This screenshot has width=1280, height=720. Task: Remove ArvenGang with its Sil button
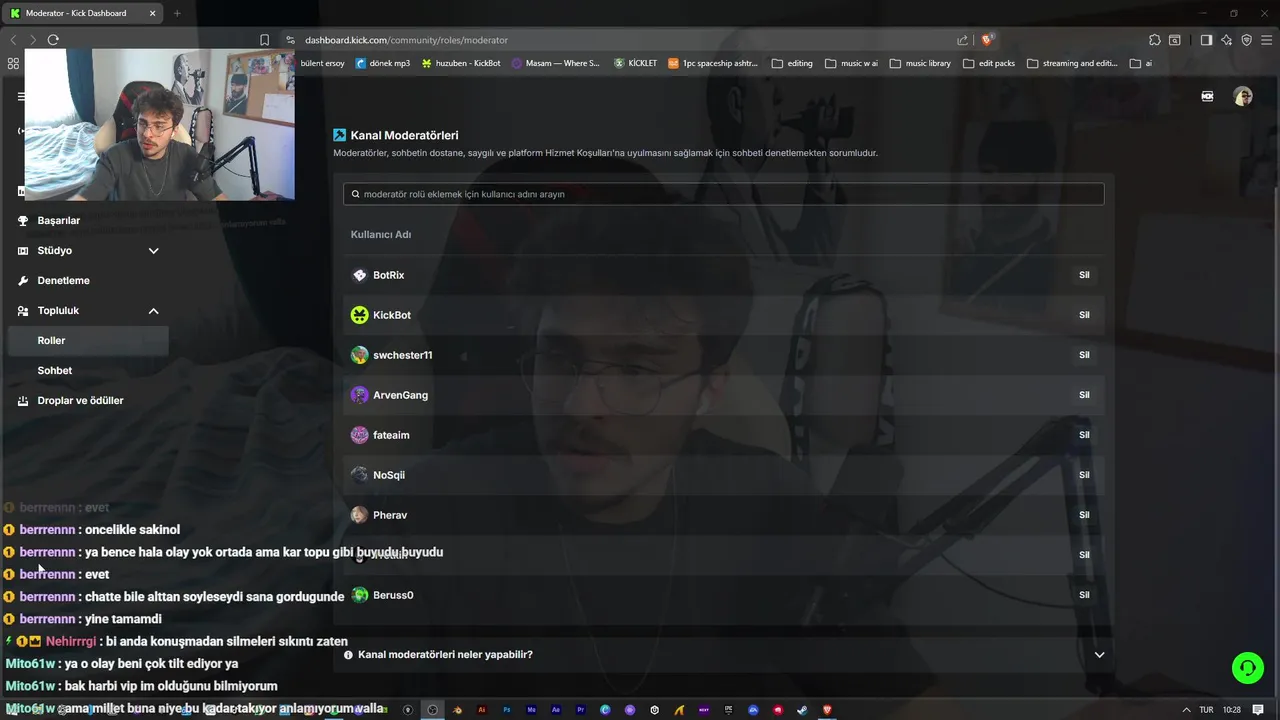1084,395
